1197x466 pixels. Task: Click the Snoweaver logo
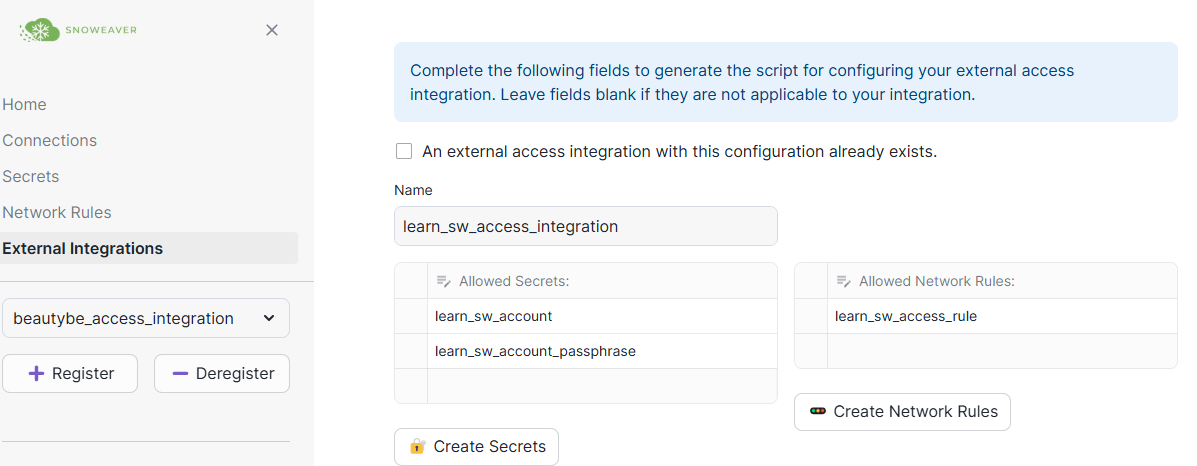tap(78, 30)
